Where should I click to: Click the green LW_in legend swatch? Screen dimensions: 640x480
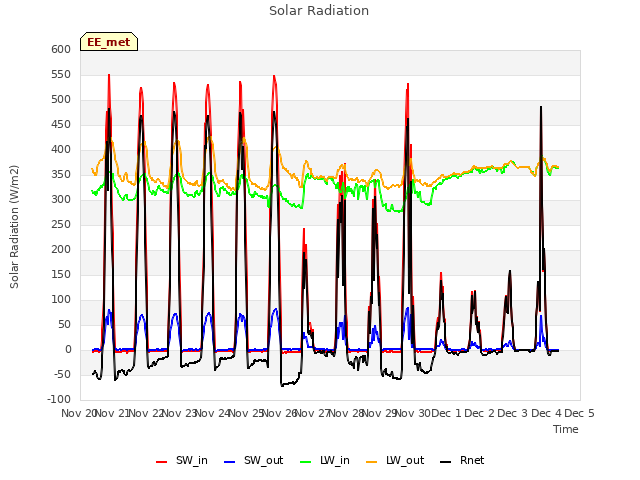[306, 462]
